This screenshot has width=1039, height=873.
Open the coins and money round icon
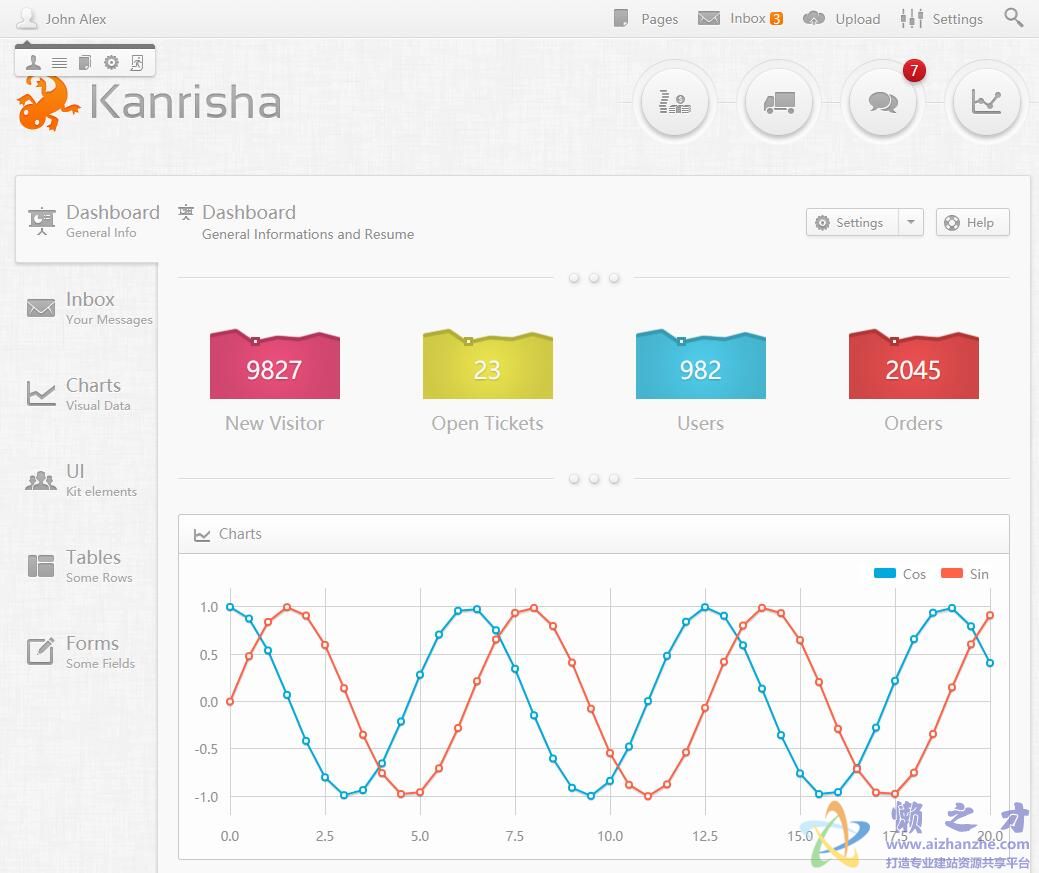[675, 102]
